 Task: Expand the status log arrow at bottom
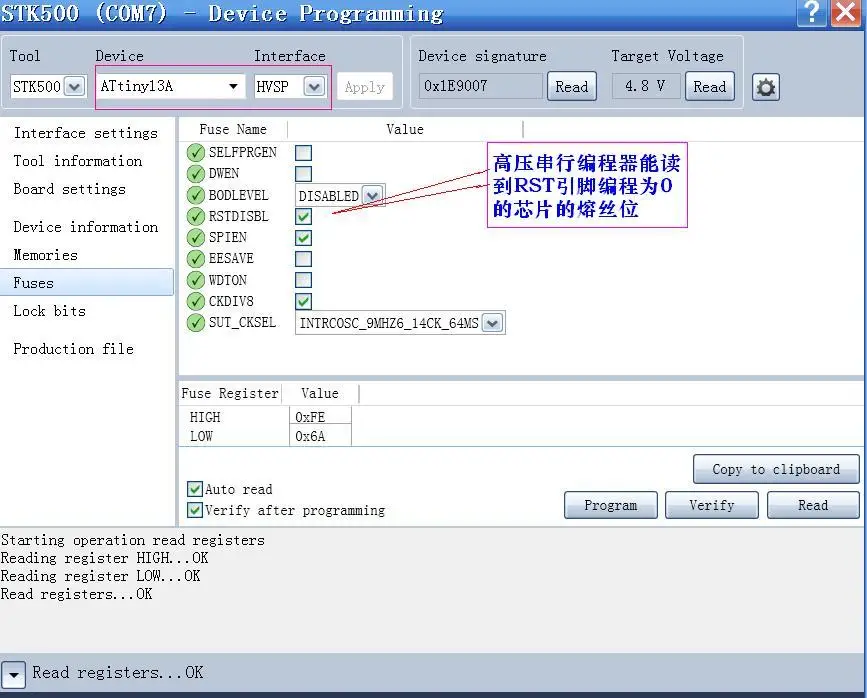tap(13, 675)
